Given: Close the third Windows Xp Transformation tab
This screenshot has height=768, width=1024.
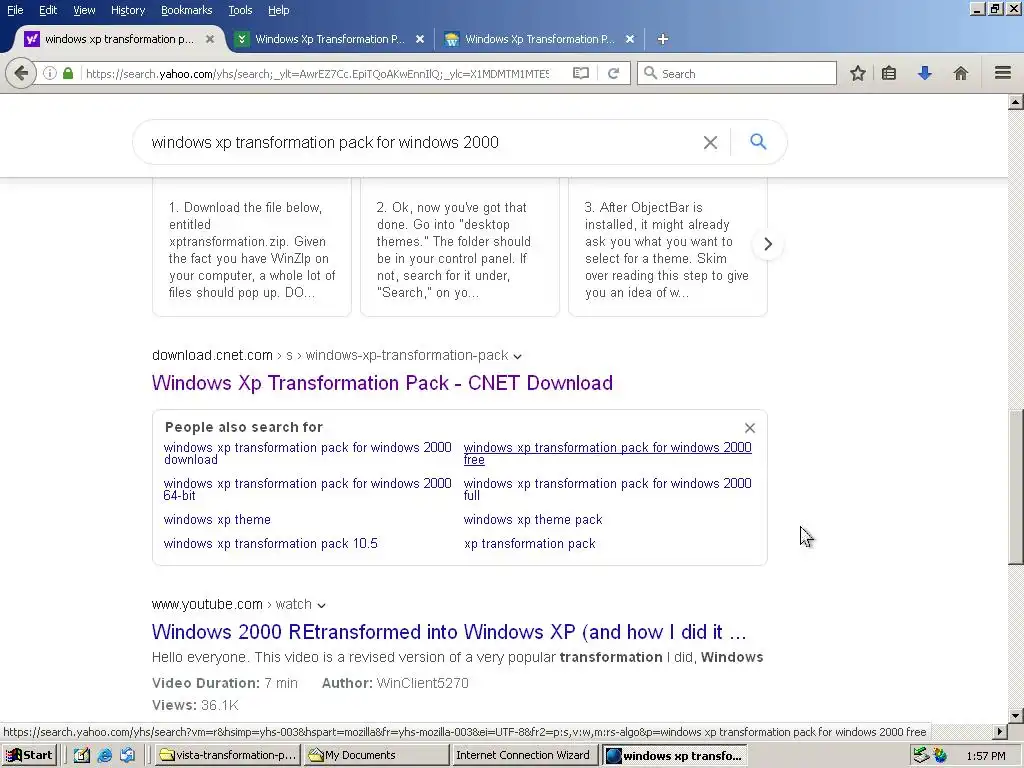Looking at the screenshot, I should pyautogui.click(x=630, y=39).
